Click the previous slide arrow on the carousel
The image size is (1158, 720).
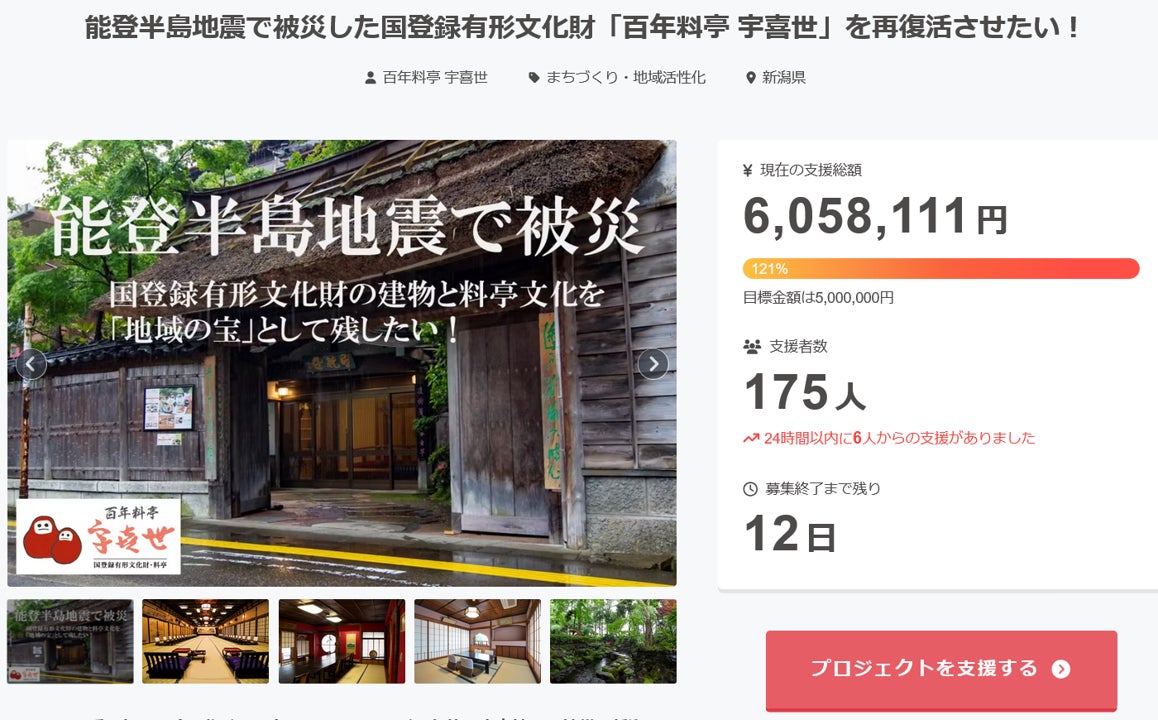pyautogui.click(x=31, y=363)
